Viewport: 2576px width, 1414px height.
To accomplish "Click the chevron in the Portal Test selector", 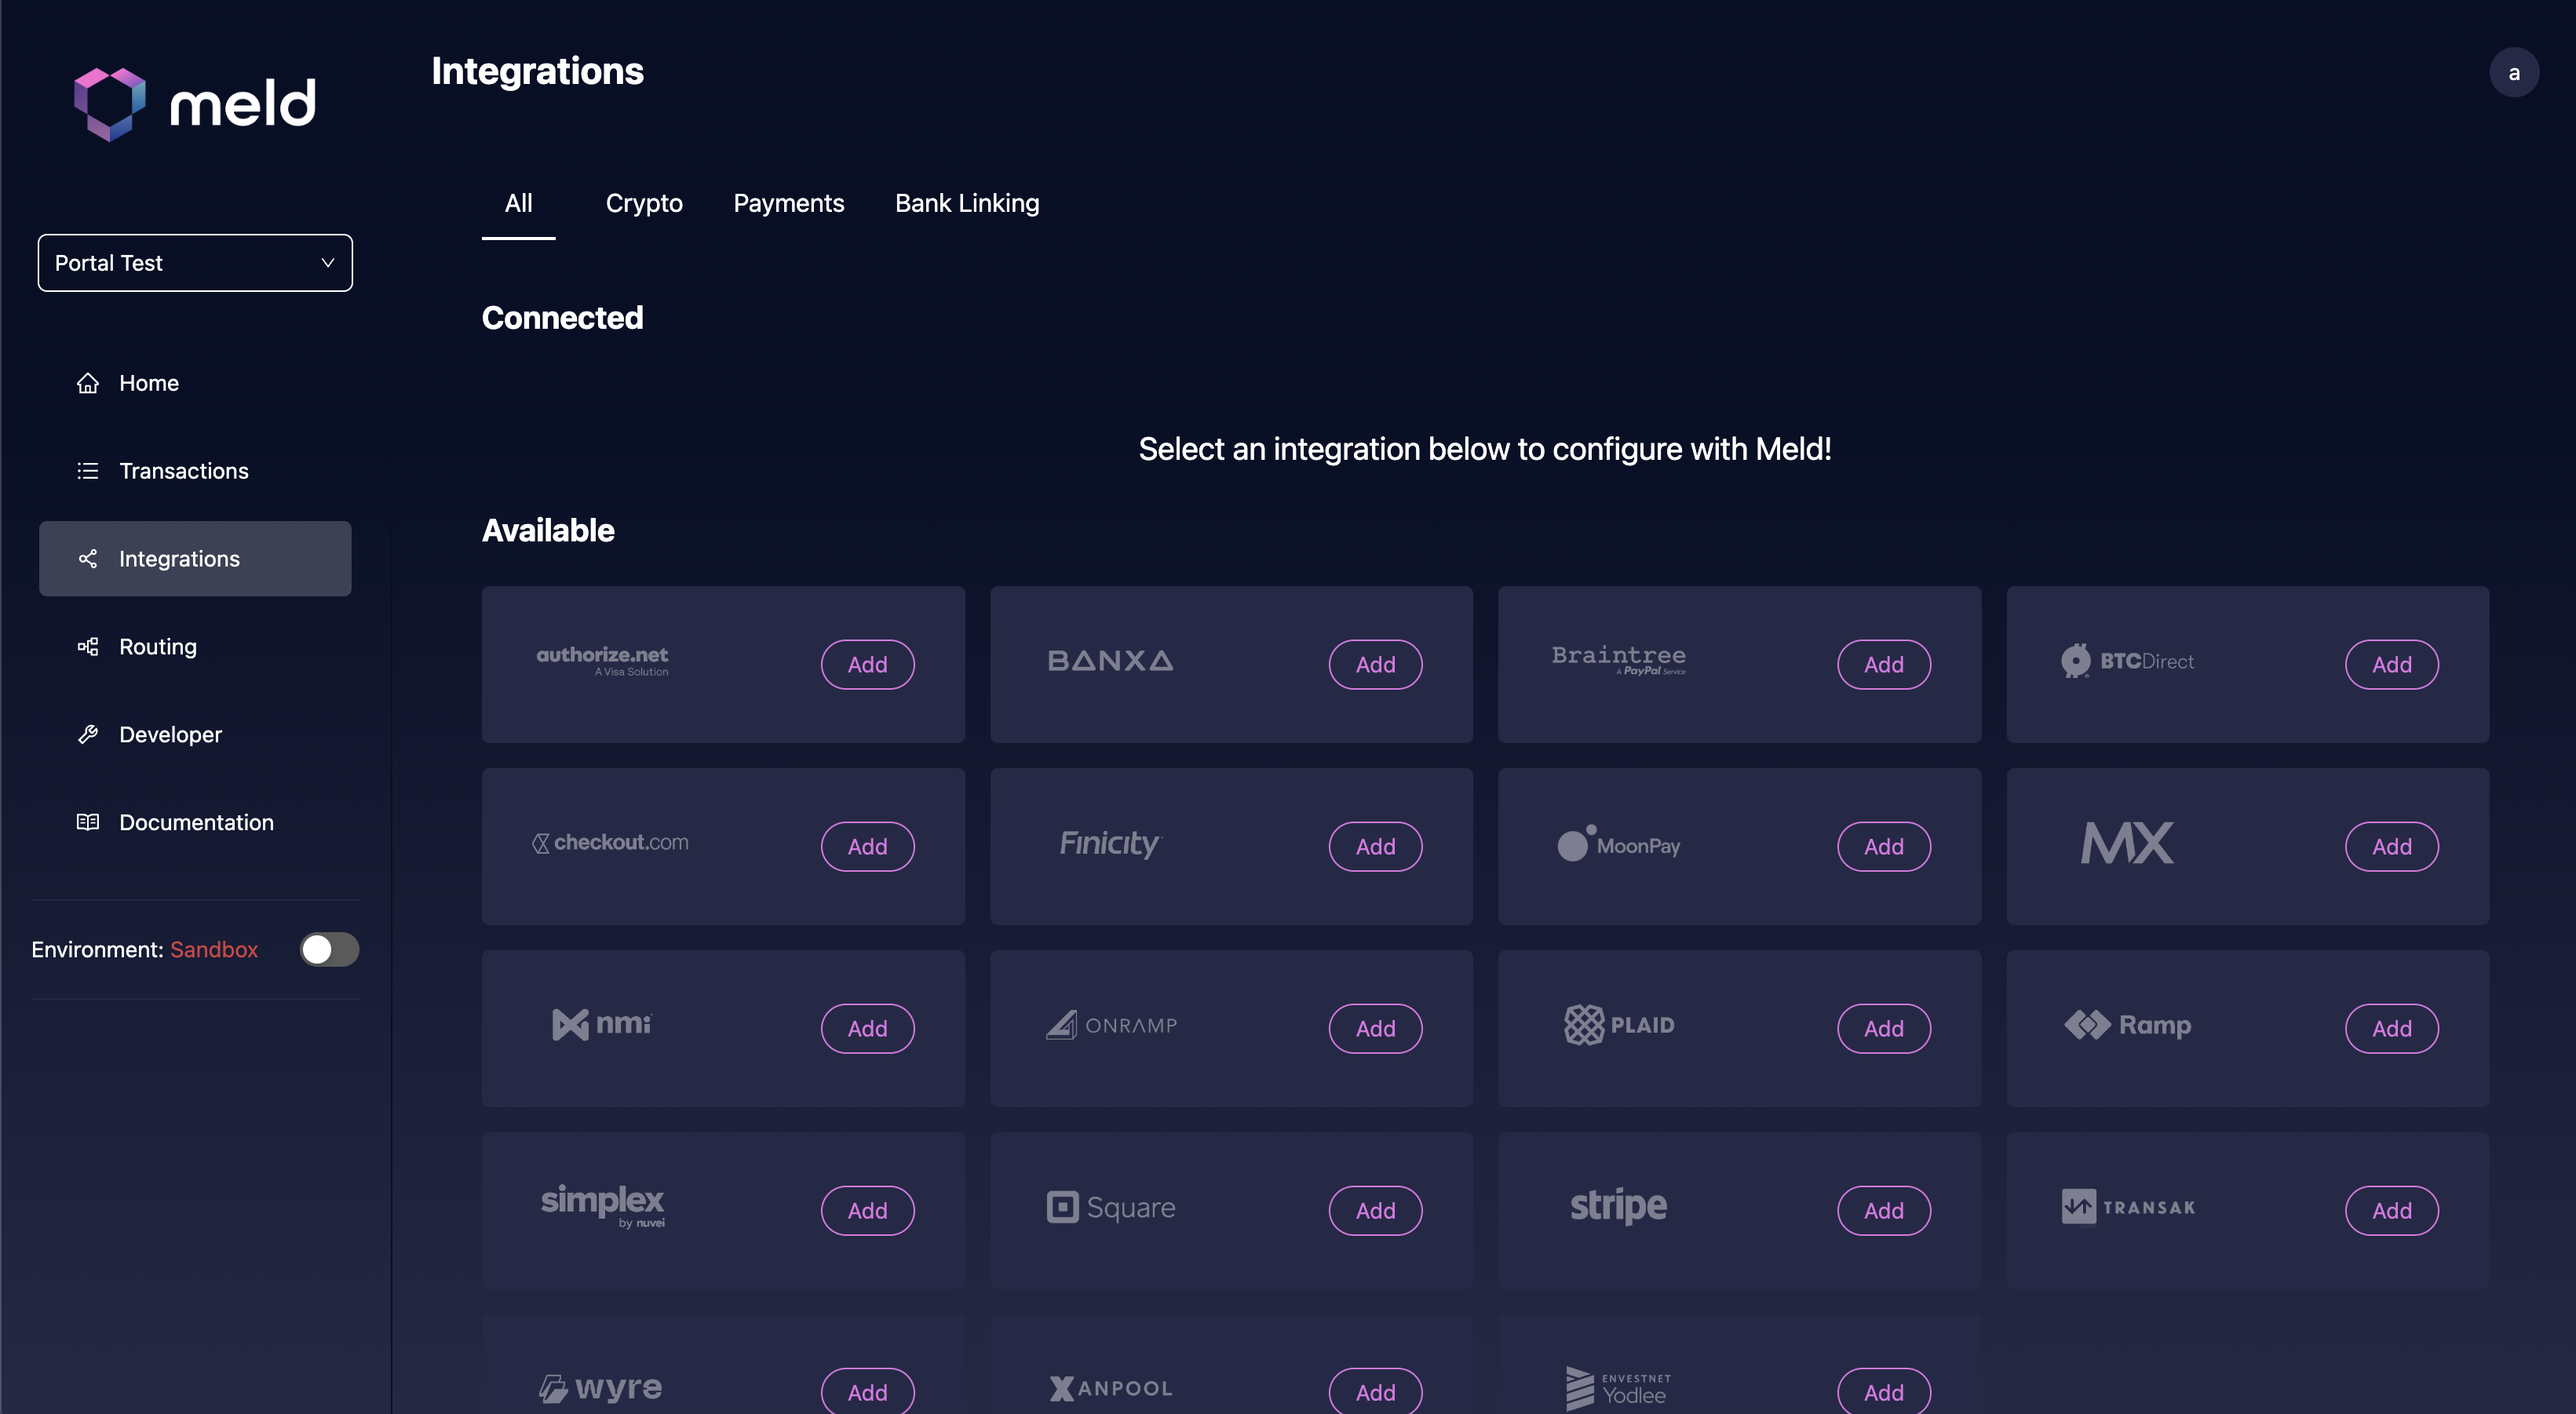I will [327, 263].
